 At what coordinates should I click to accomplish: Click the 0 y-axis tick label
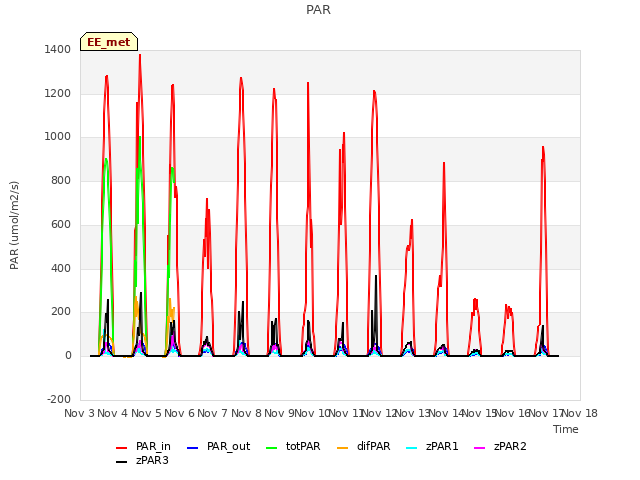pyautogui.click(x=68, y=356)
